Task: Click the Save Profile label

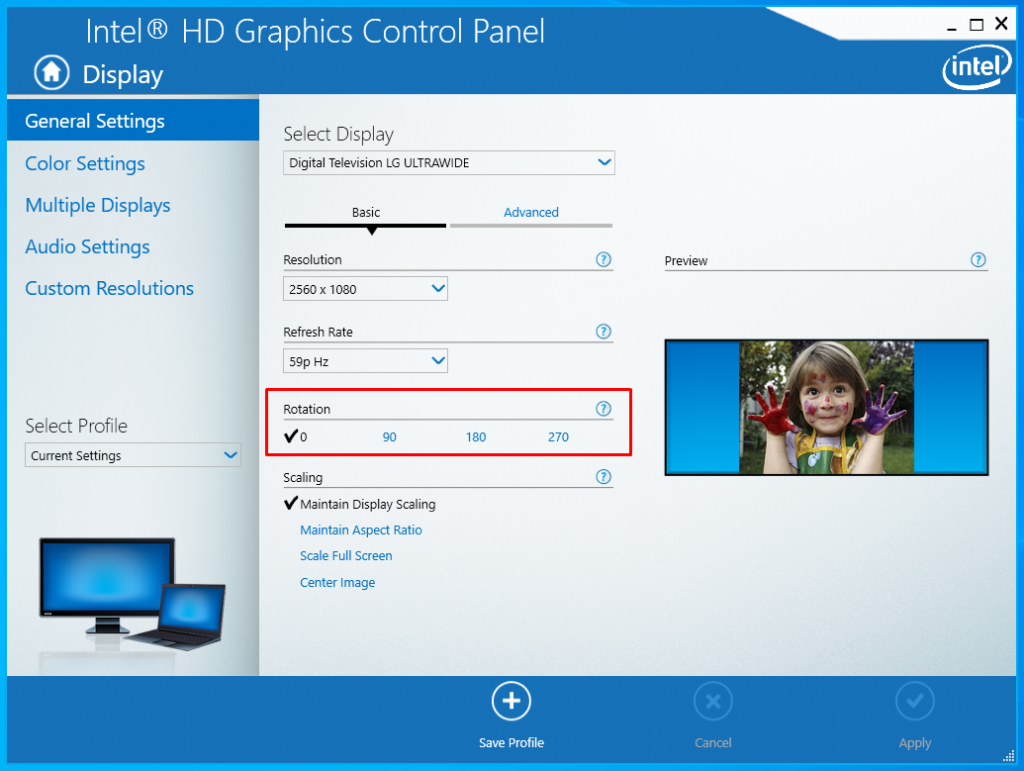Action: [x=511, y=743]
